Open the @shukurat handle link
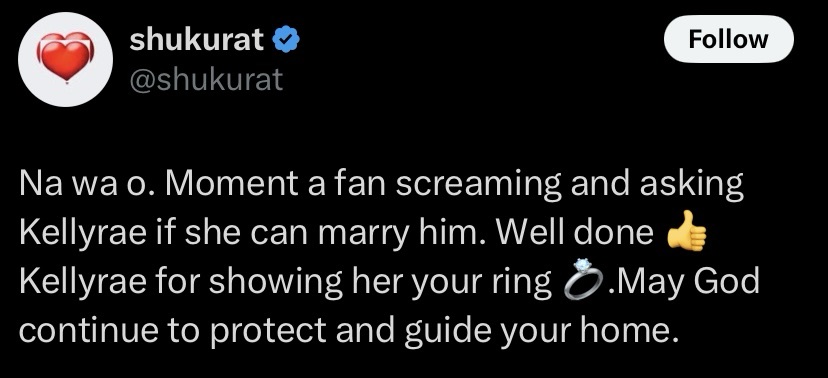This screenshot has width=828, height=378. click(x=206, y=80)
